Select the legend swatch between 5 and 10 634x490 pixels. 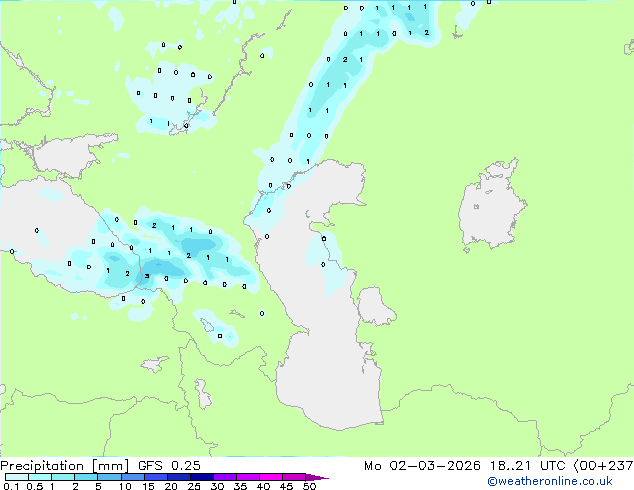click(x=109, y=477)
